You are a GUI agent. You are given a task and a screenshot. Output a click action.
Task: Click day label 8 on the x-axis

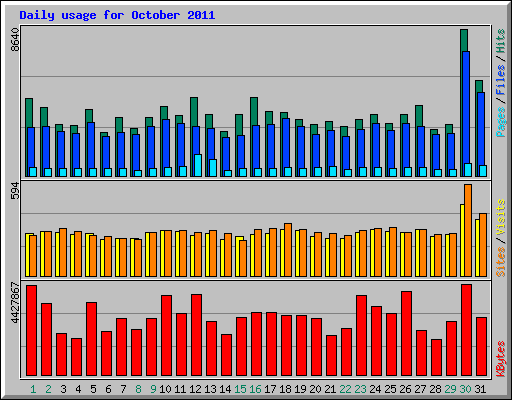pyautogui.click(x=138, y=389)
